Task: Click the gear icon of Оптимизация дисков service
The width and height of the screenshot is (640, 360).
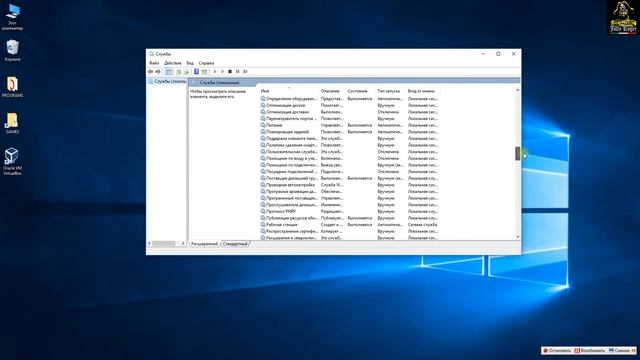Action: click(x=263, y=105)
